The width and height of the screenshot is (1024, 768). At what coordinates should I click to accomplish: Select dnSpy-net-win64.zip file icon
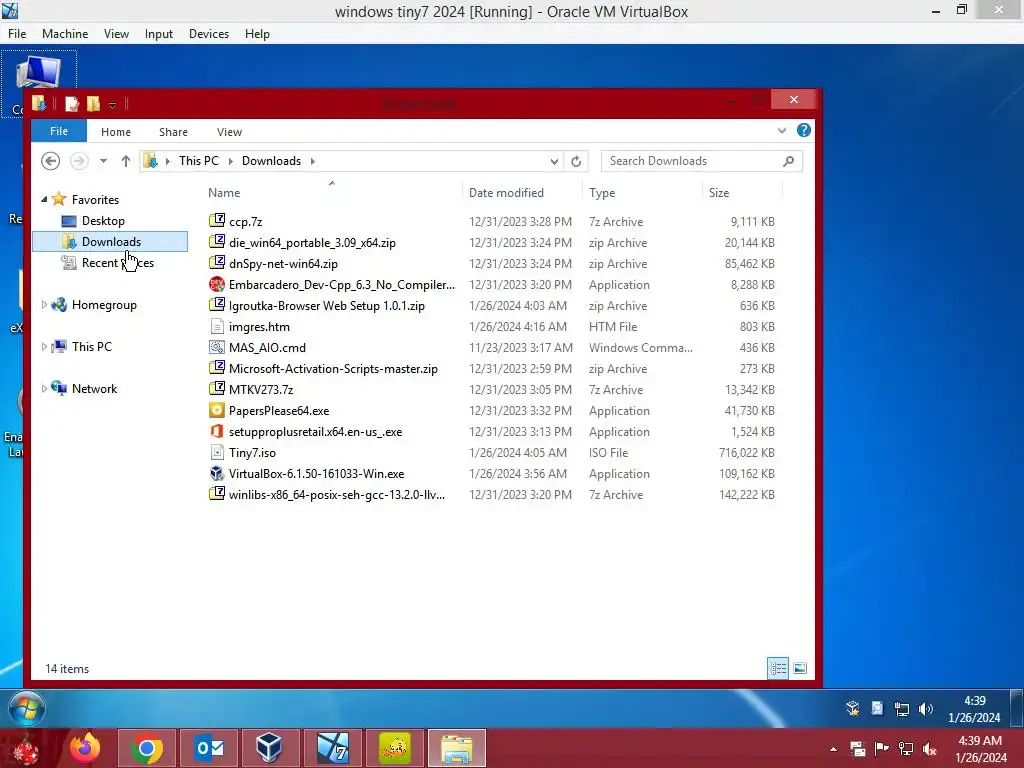[x=217, y=263]
